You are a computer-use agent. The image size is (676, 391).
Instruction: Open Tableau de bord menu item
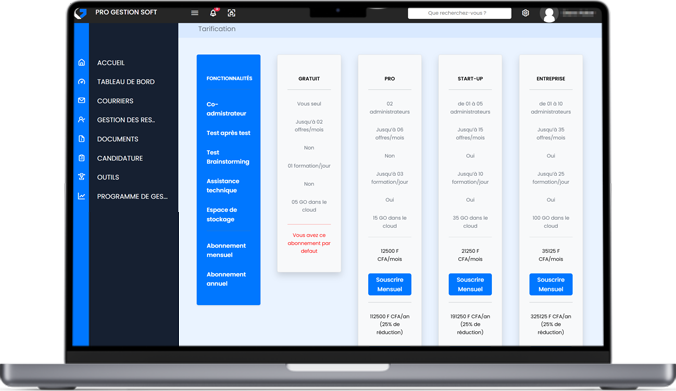coord(126,82)
